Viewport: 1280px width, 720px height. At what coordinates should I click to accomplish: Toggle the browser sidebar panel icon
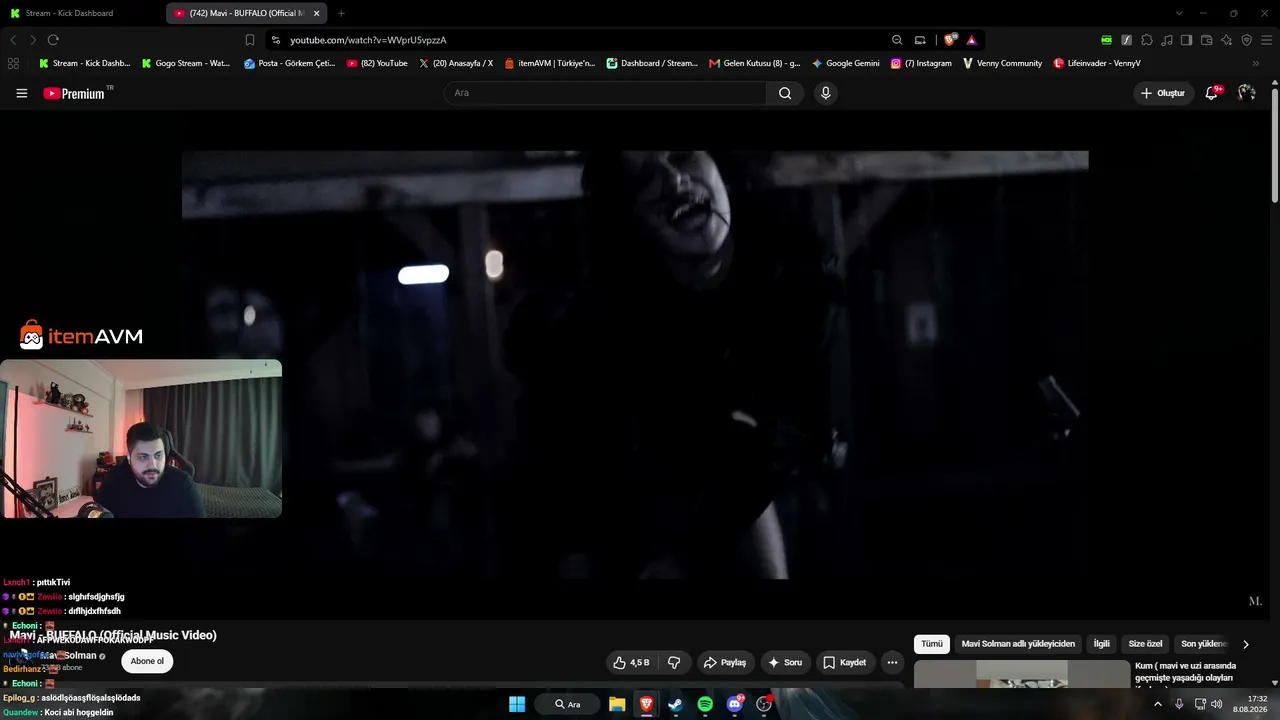(1186, 40)
